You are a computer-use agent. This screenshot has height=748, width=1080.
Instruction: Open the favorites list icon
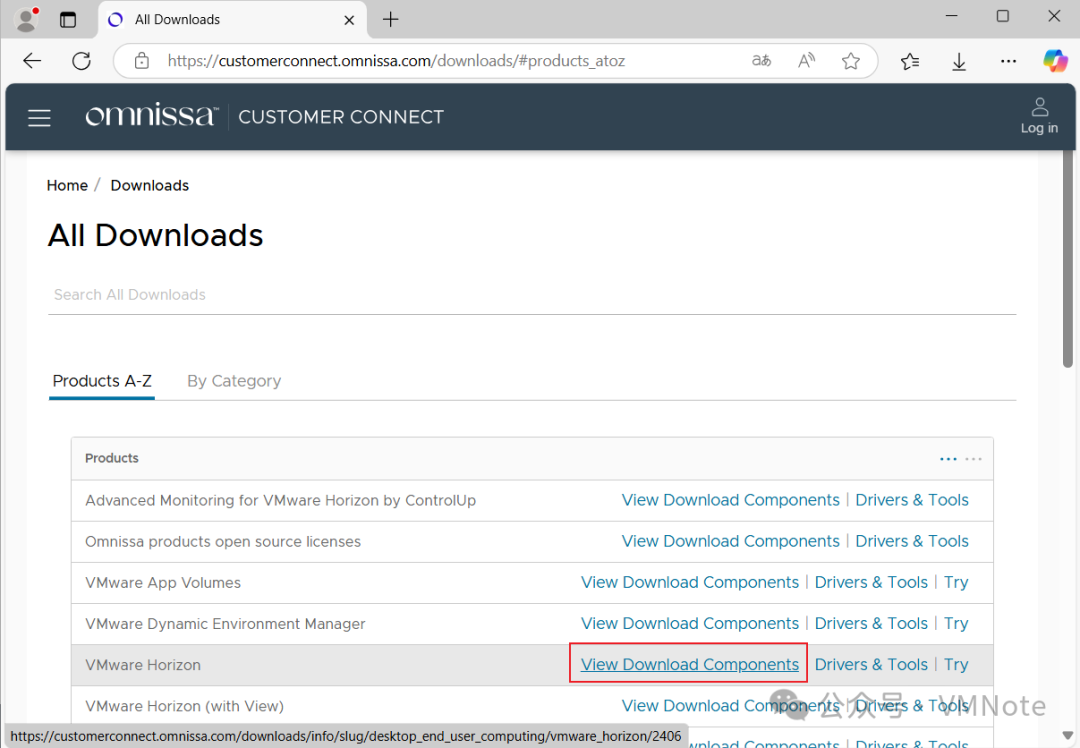[x=910, y=61]
